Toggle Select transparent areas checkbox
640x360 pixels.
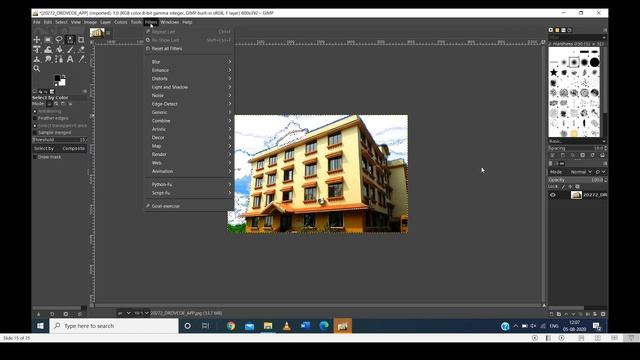click(x=35, y=125)
